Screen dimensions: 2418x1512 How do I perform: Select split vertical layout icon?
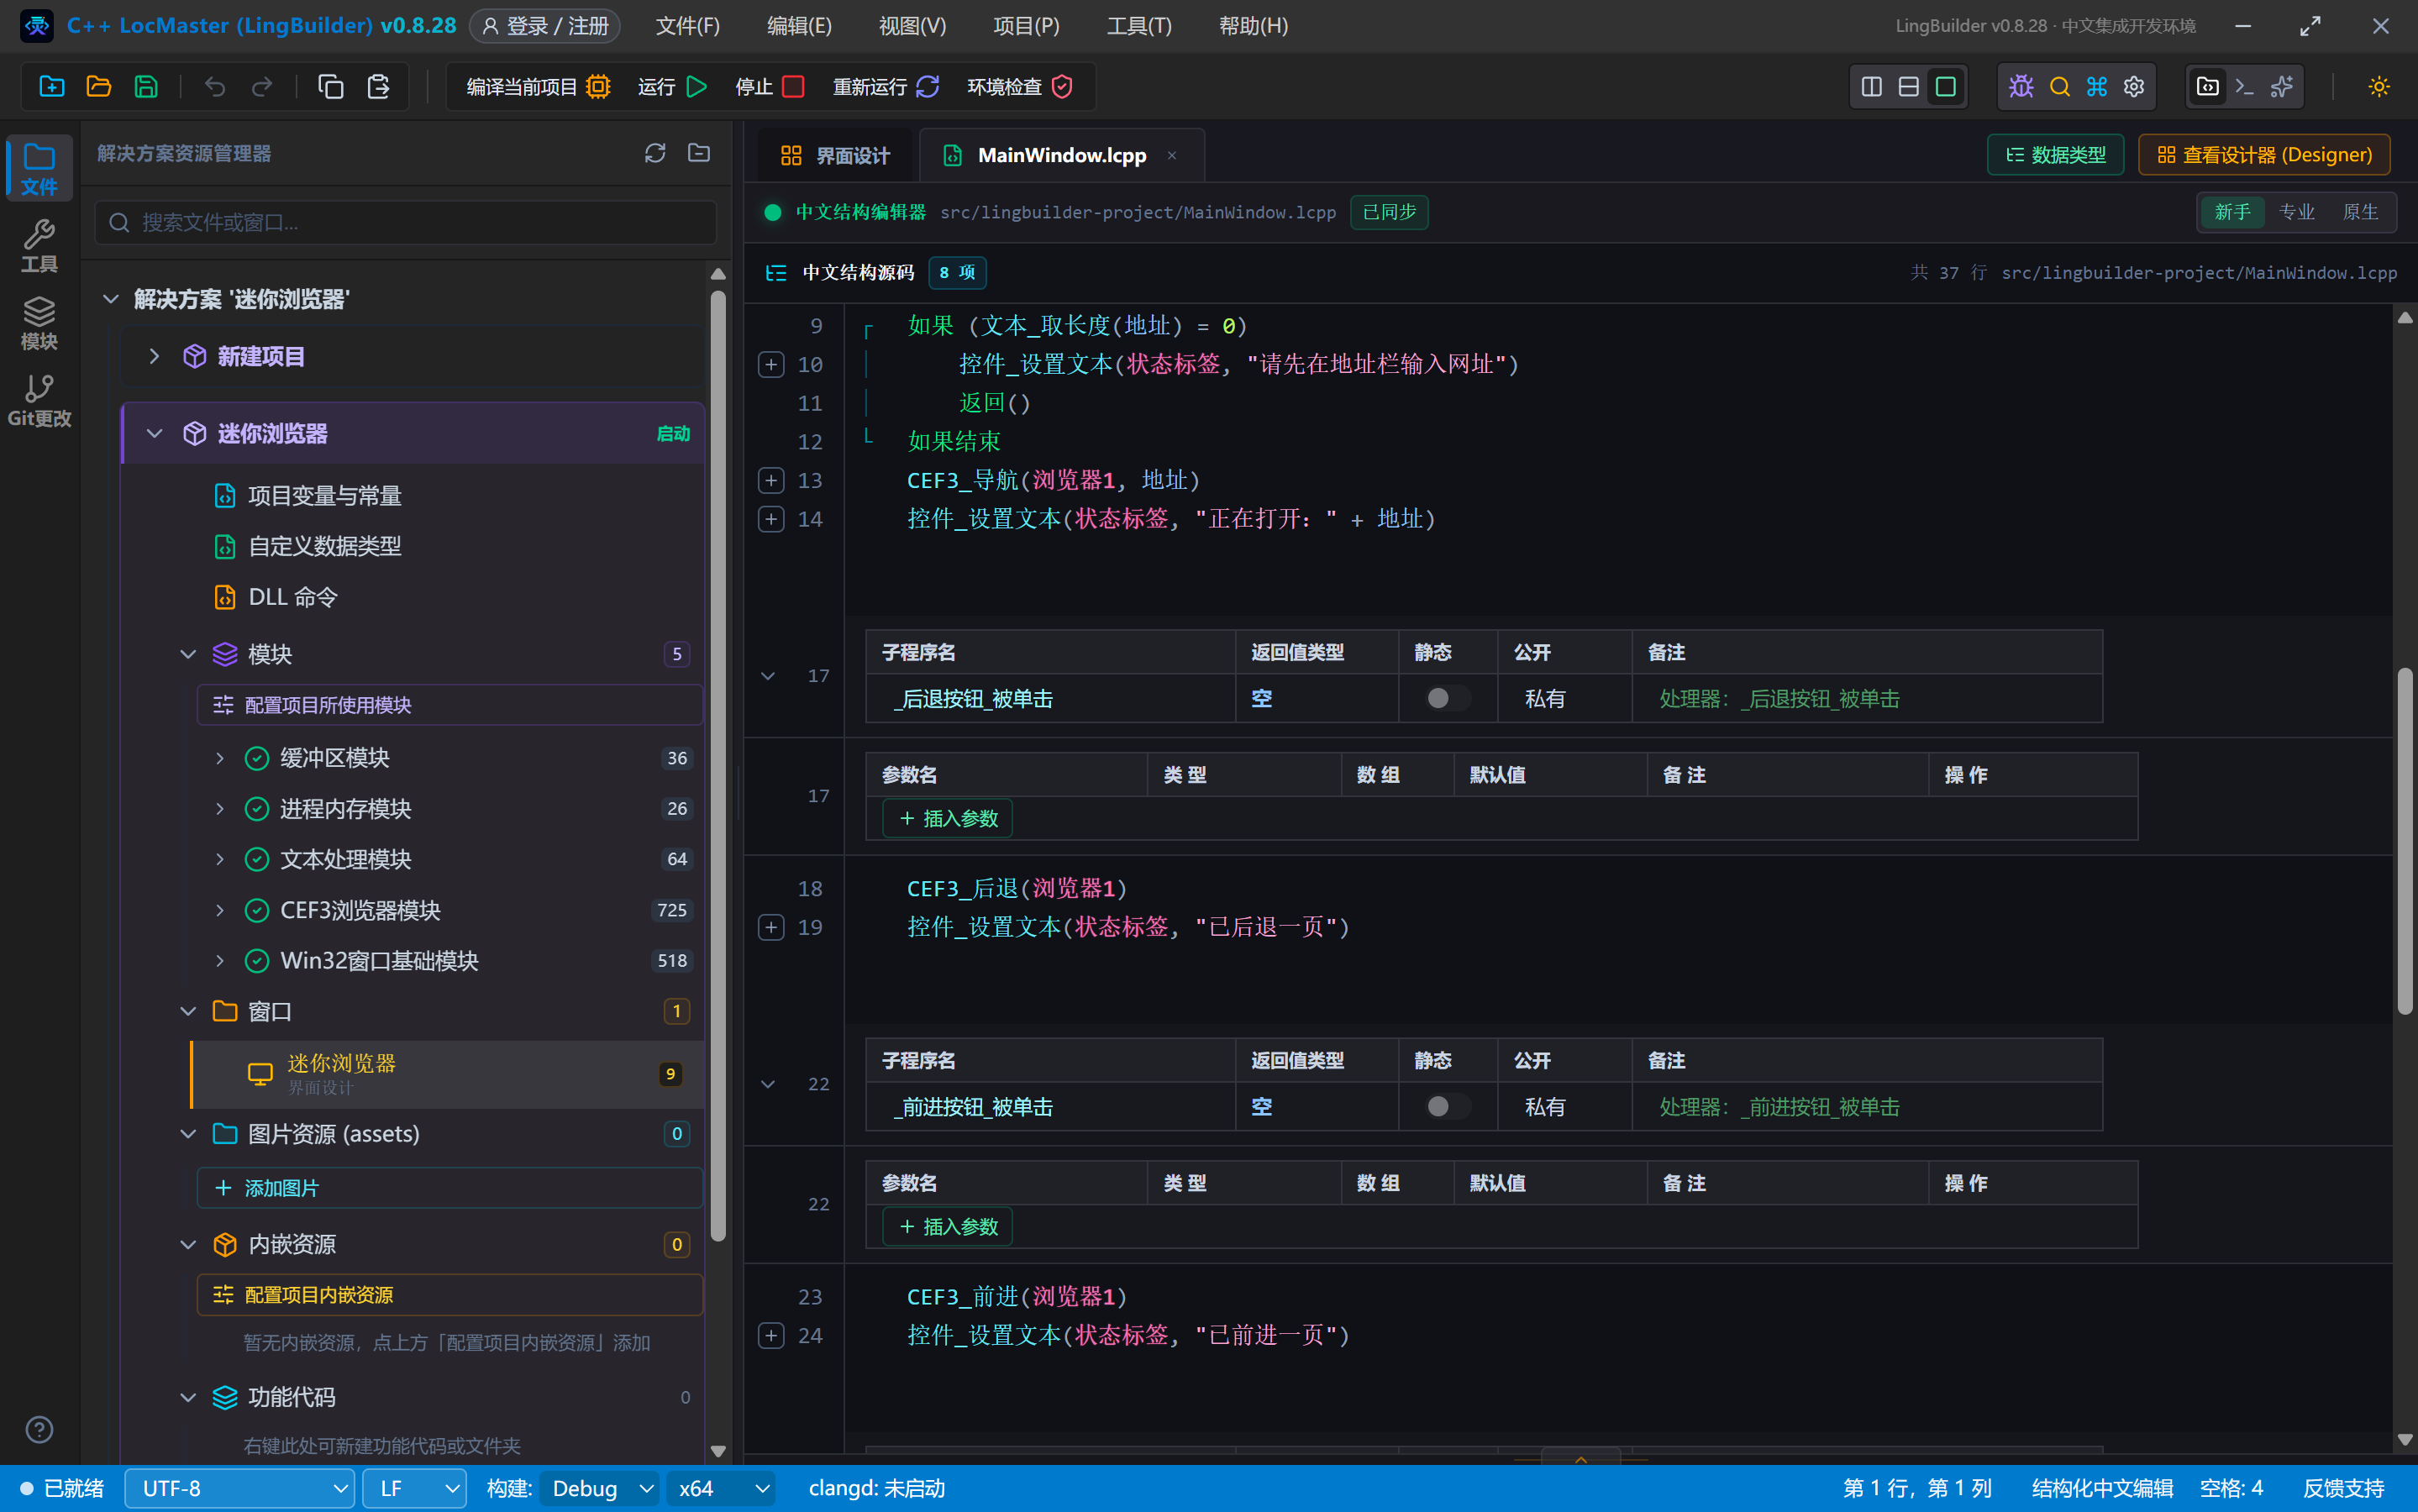(x=1871, y=87)
